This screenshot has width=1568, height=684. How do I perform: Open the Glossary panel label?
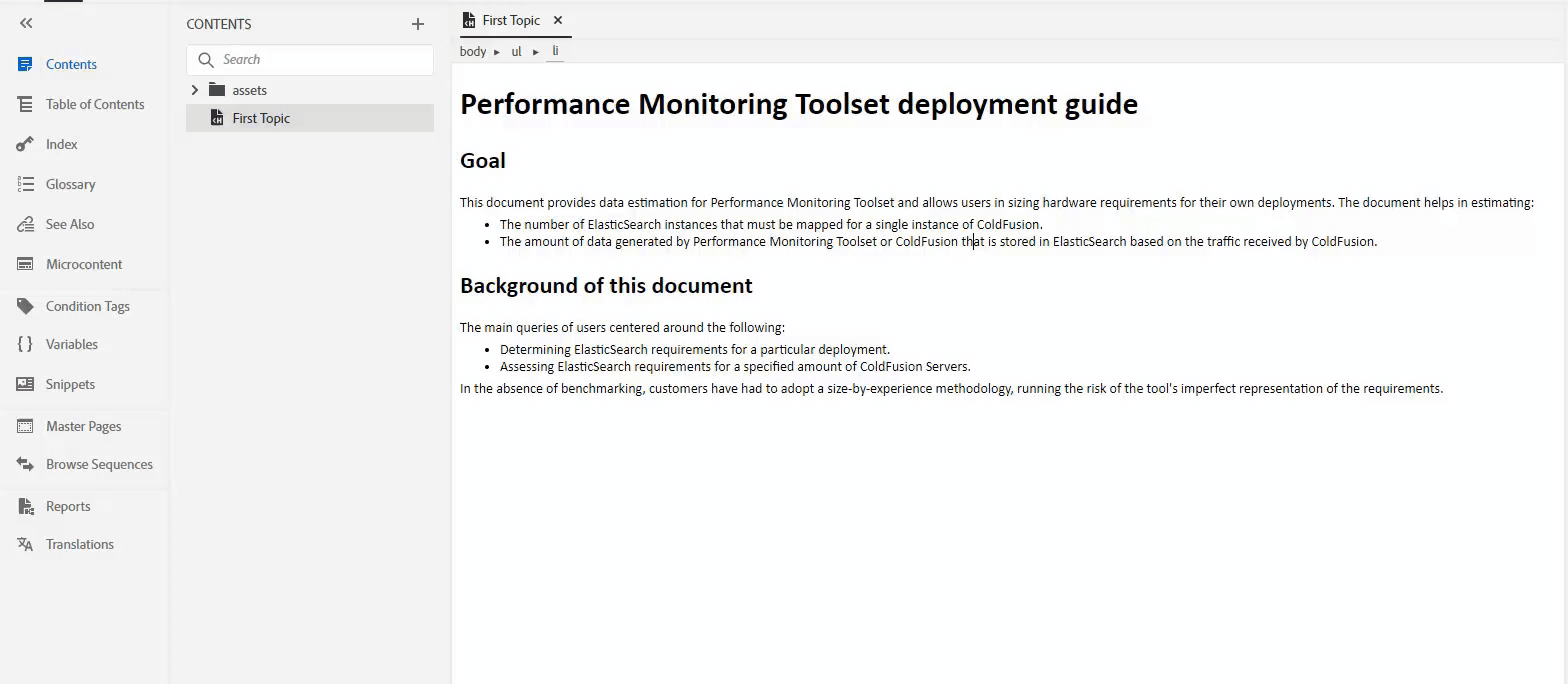pos(71,184)
